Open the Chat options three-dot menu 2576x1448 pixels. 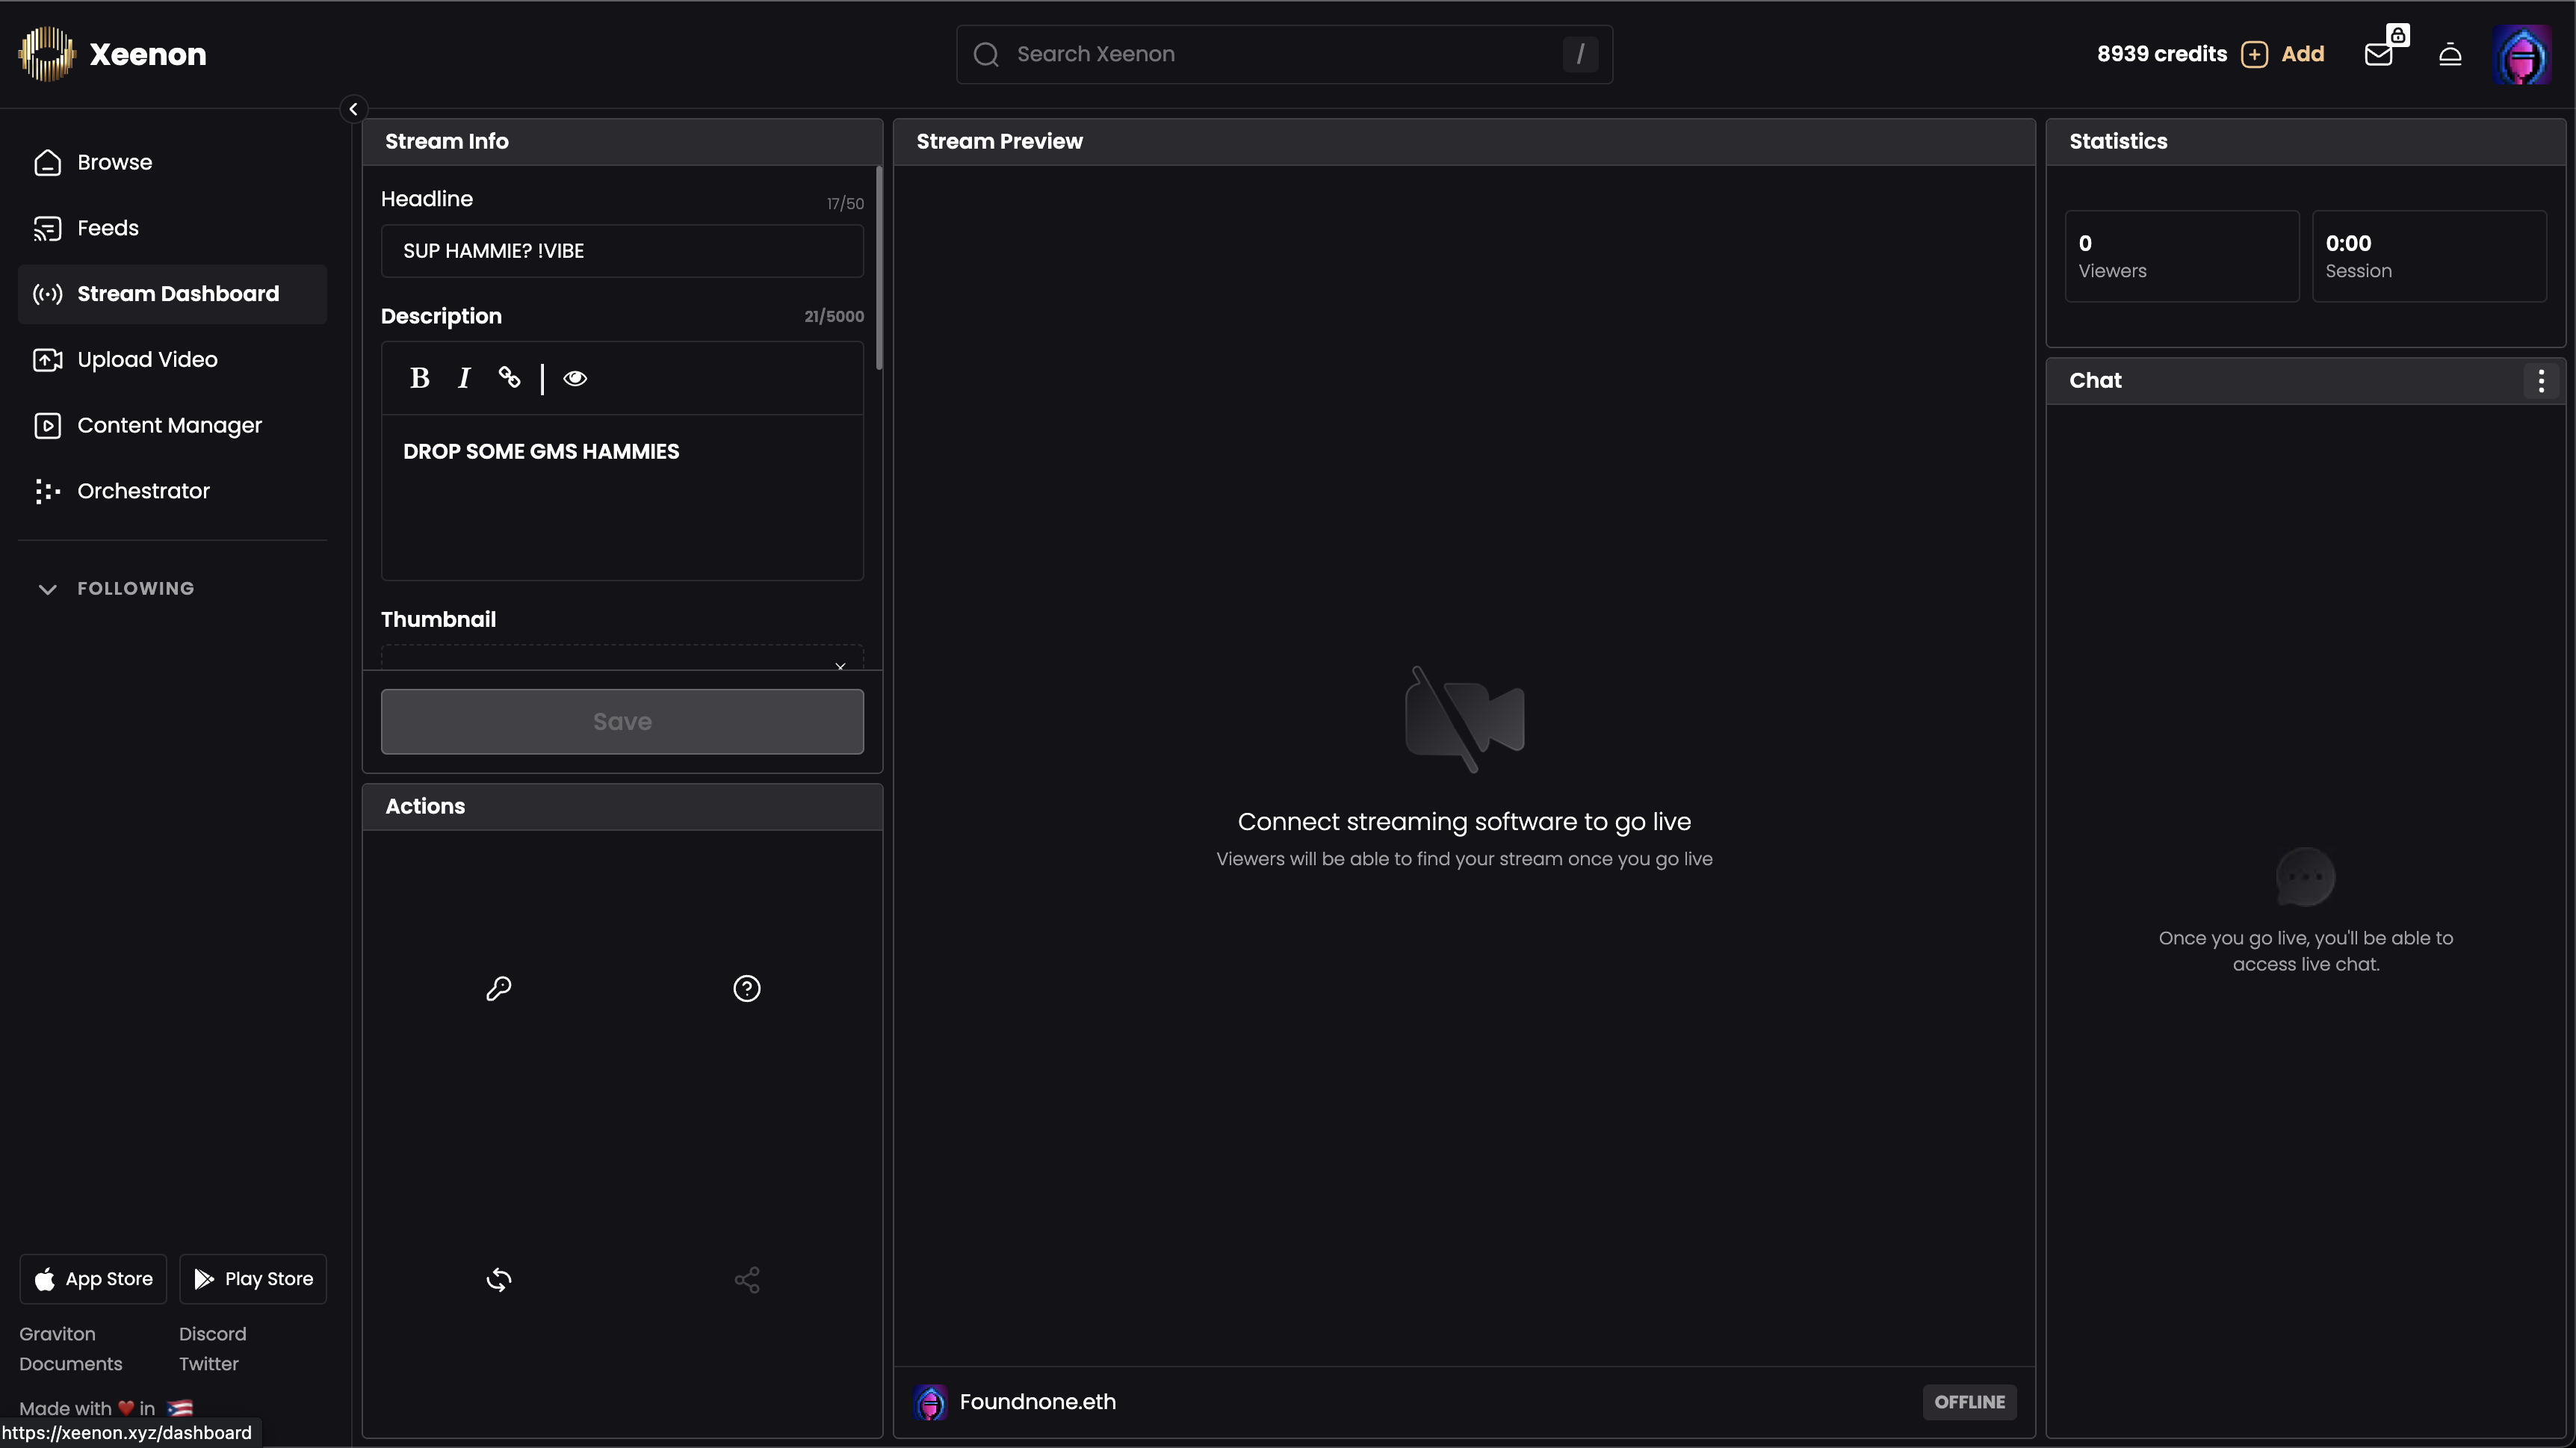click(2540, 380)
